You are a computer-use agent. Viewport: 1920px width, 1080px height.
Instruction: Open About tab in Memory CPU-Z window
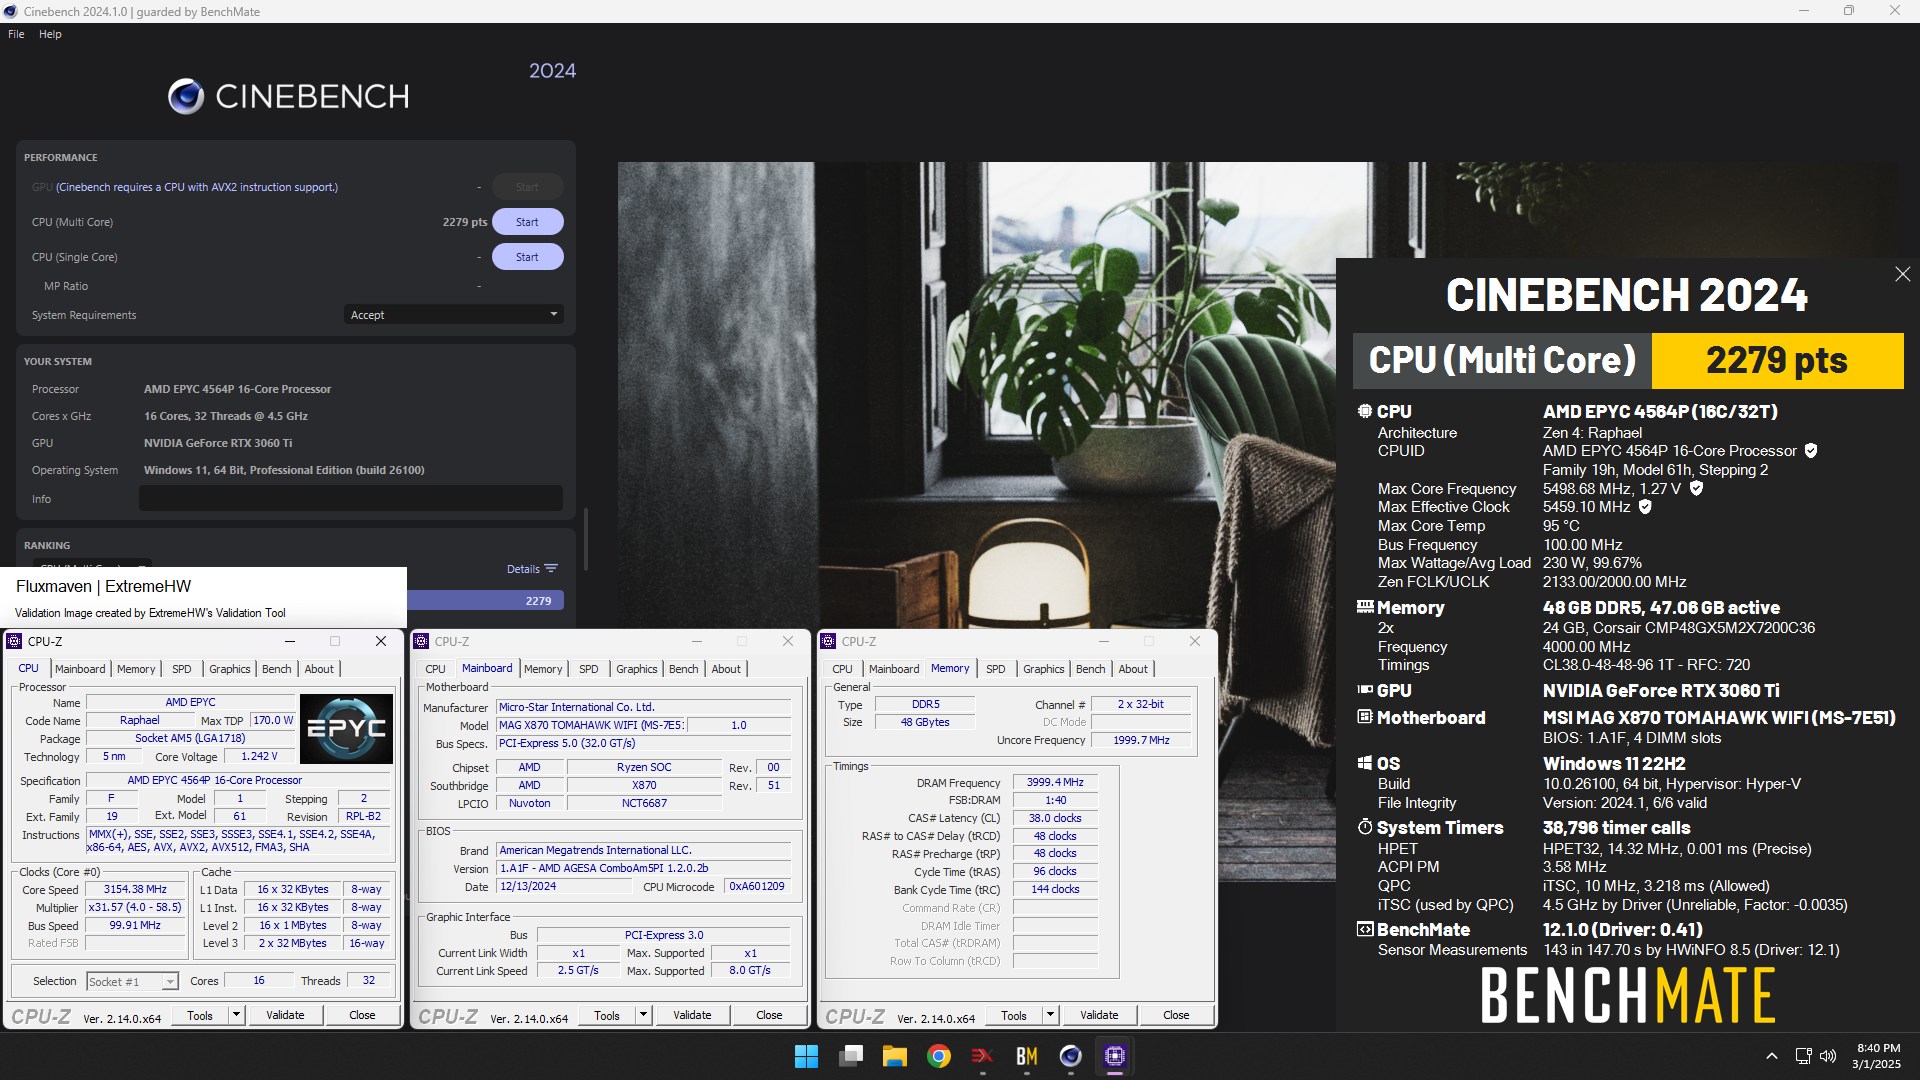click(1133, 669)
